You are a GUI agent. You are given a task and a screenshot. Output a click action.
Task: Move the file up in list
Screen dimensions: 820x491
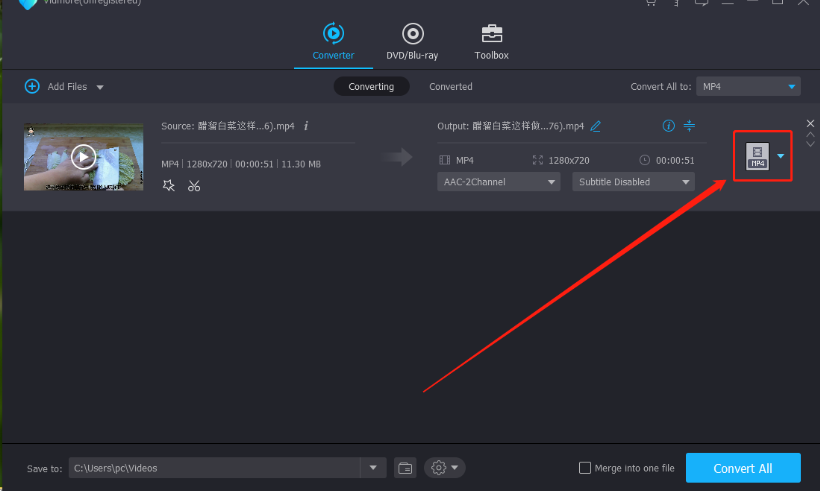point(810,135)
